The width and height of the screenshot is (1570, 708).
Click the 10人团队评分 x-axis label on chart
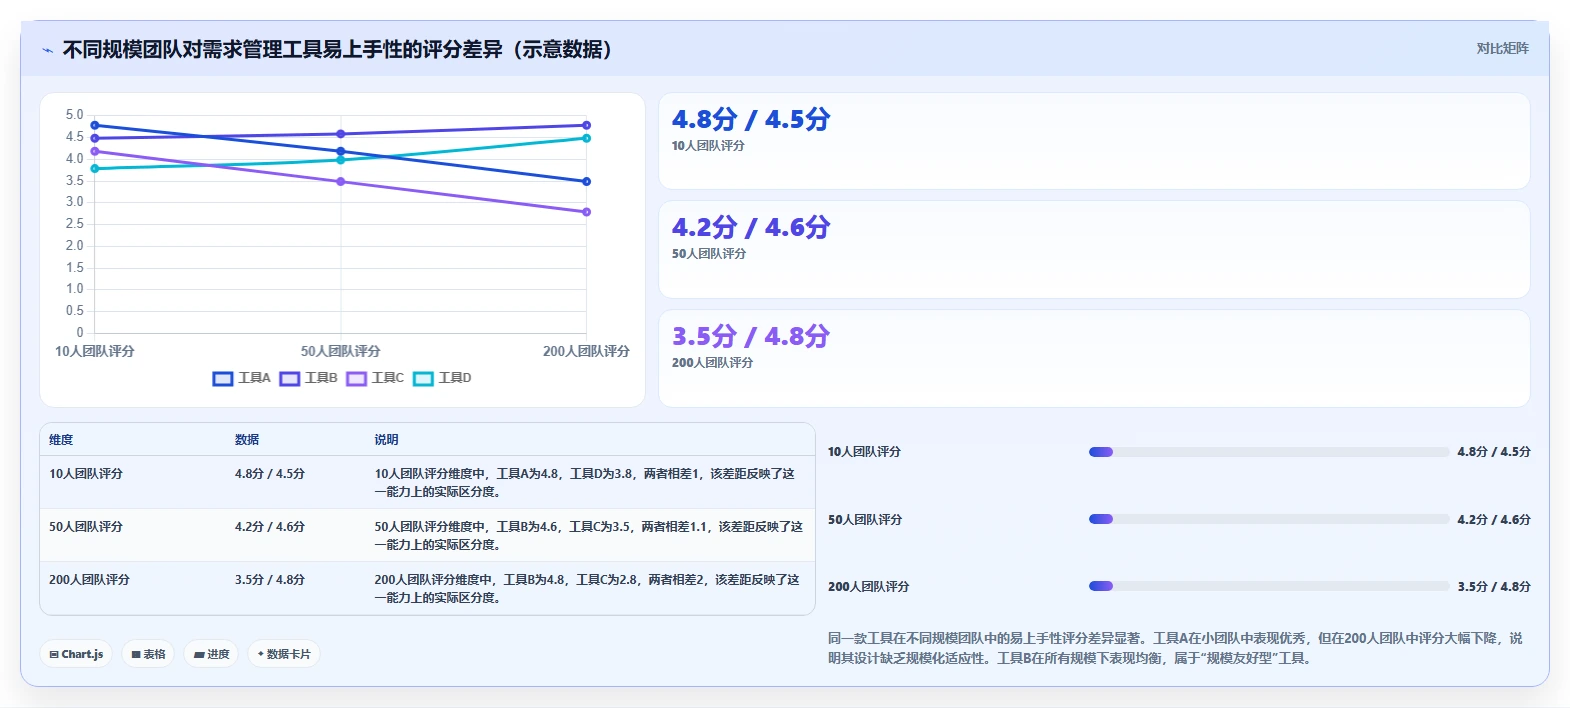click(95, 351)
